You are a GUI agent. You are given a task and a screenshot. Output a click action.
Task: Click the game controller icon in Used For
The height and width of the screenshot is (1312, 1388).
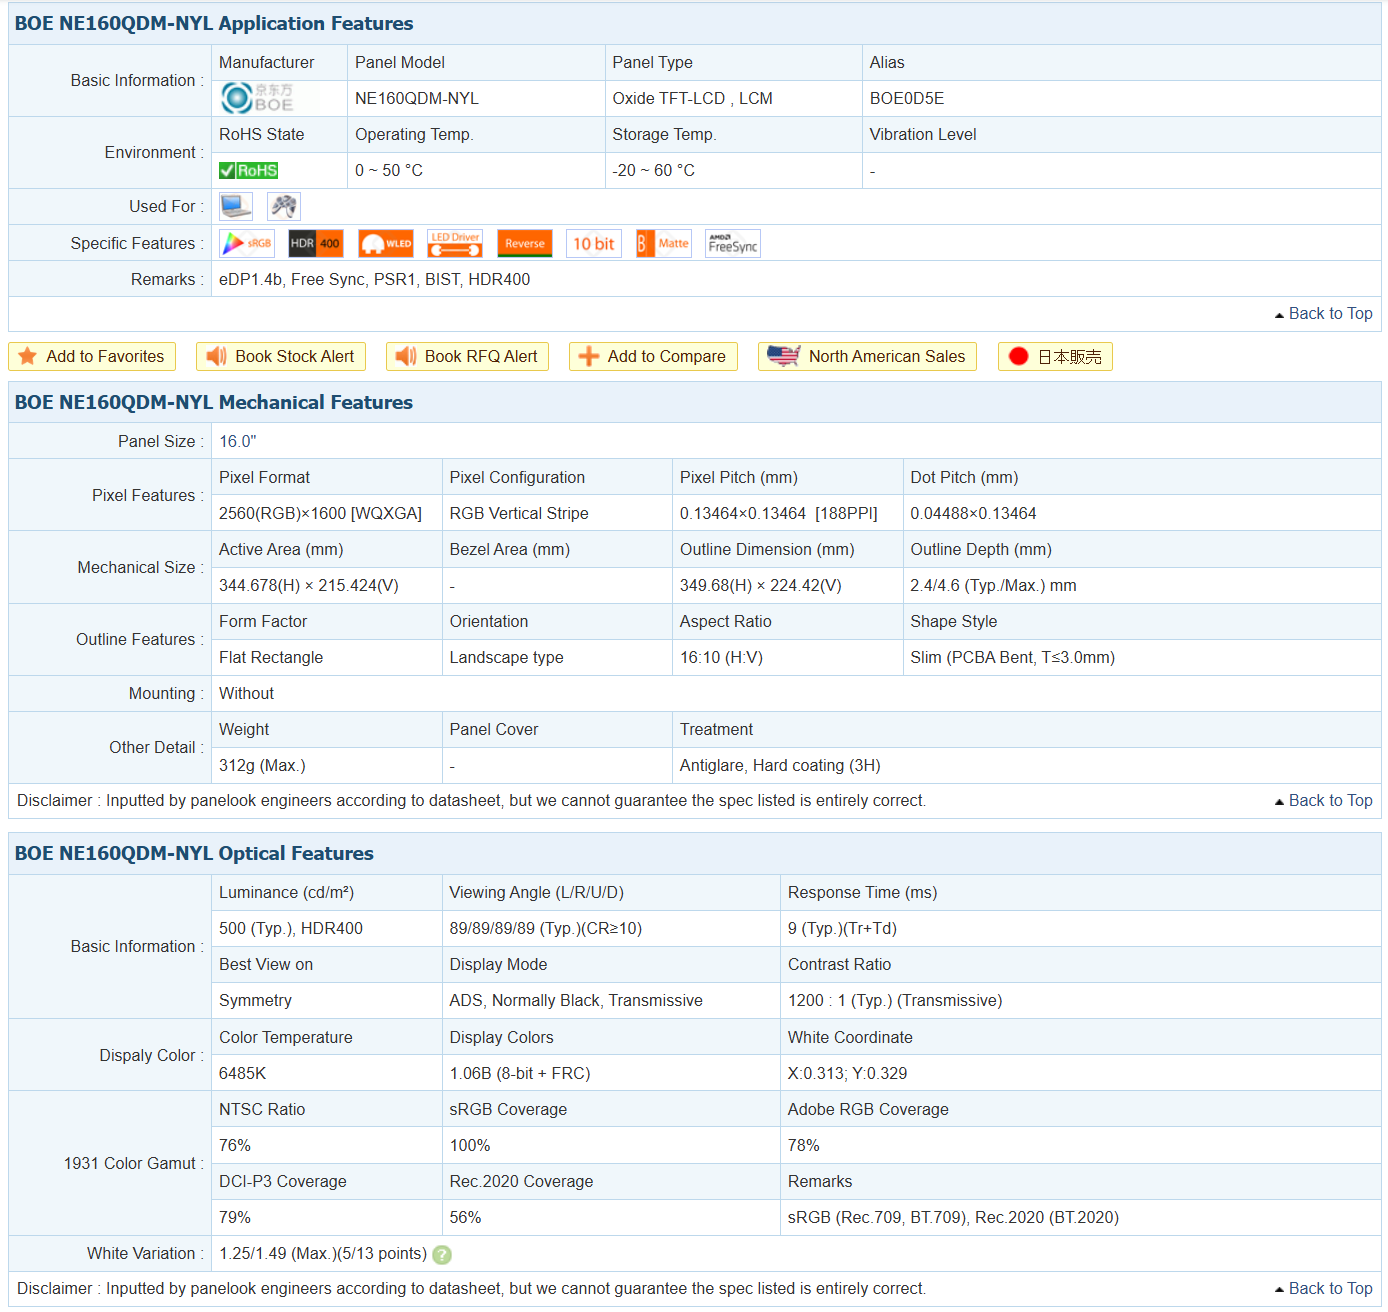[x=284, y=207]
